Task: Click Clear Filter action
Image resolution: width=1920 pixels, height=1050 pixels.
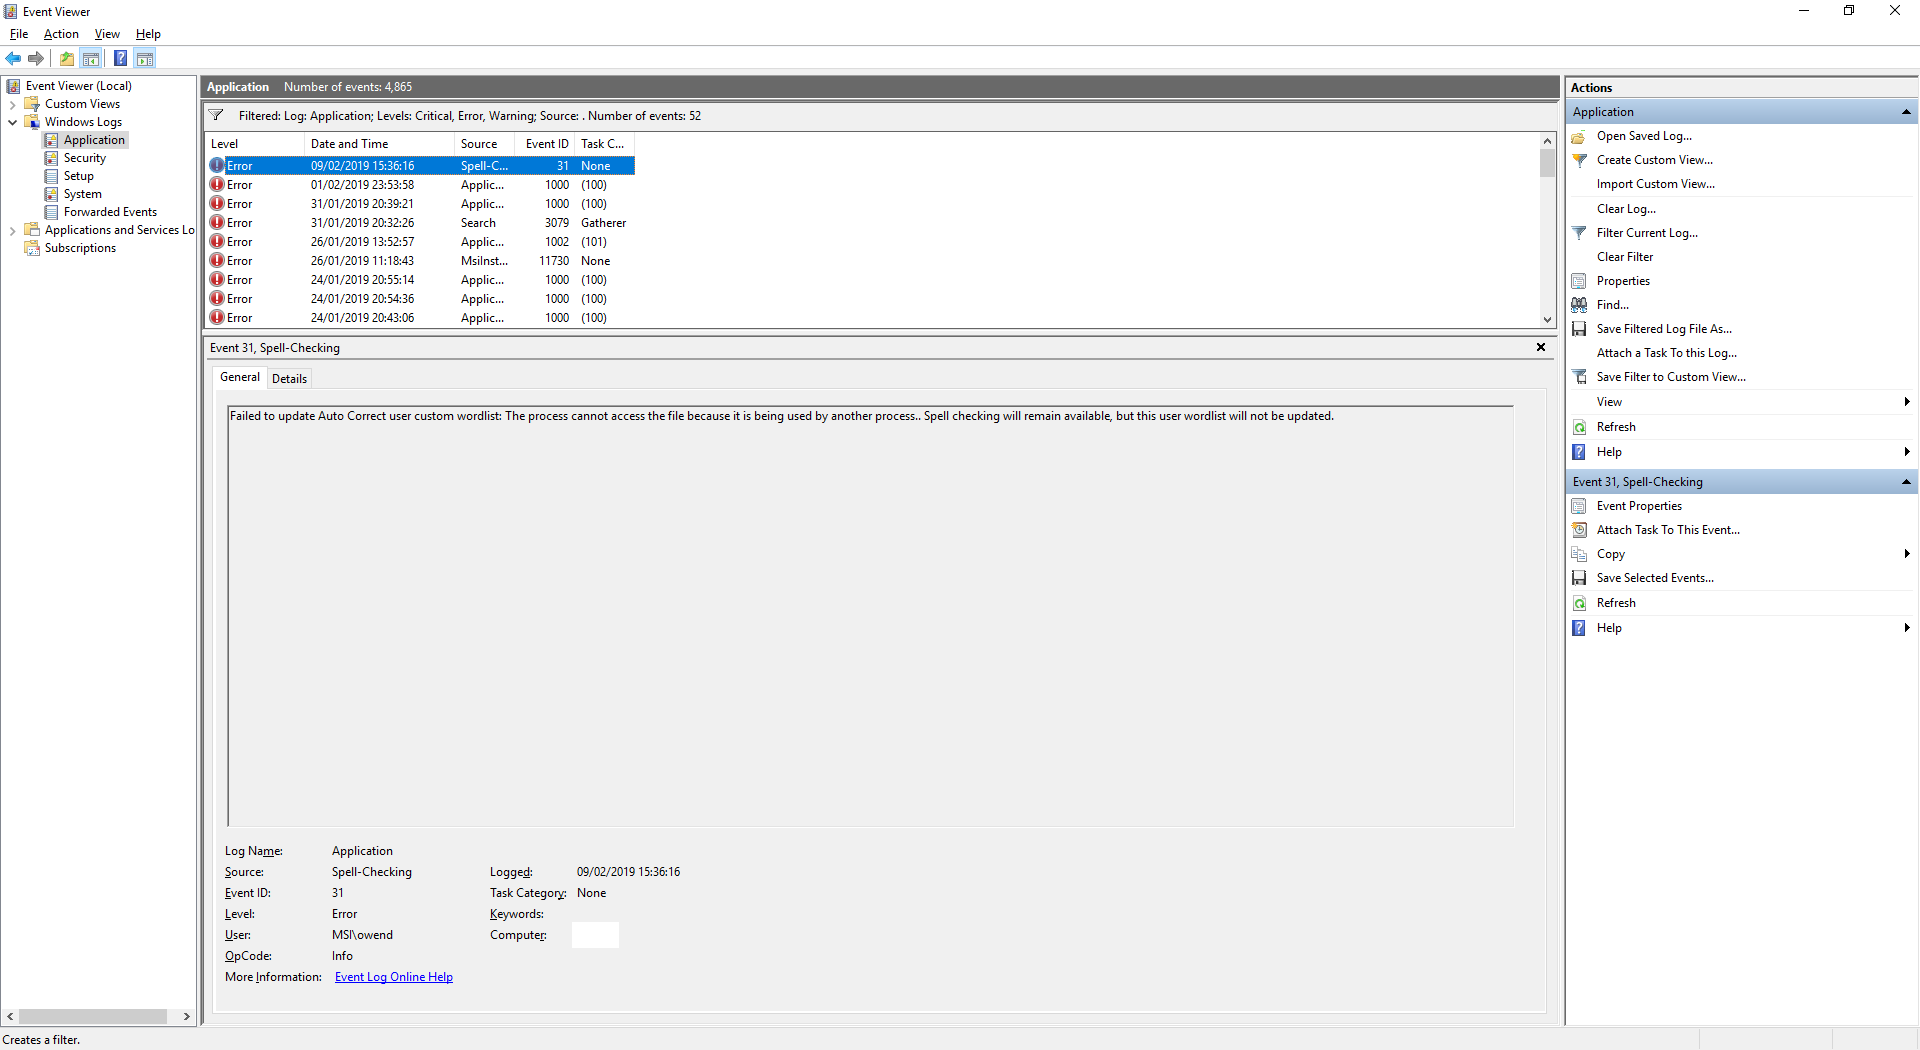Action: pos(1625,257)
